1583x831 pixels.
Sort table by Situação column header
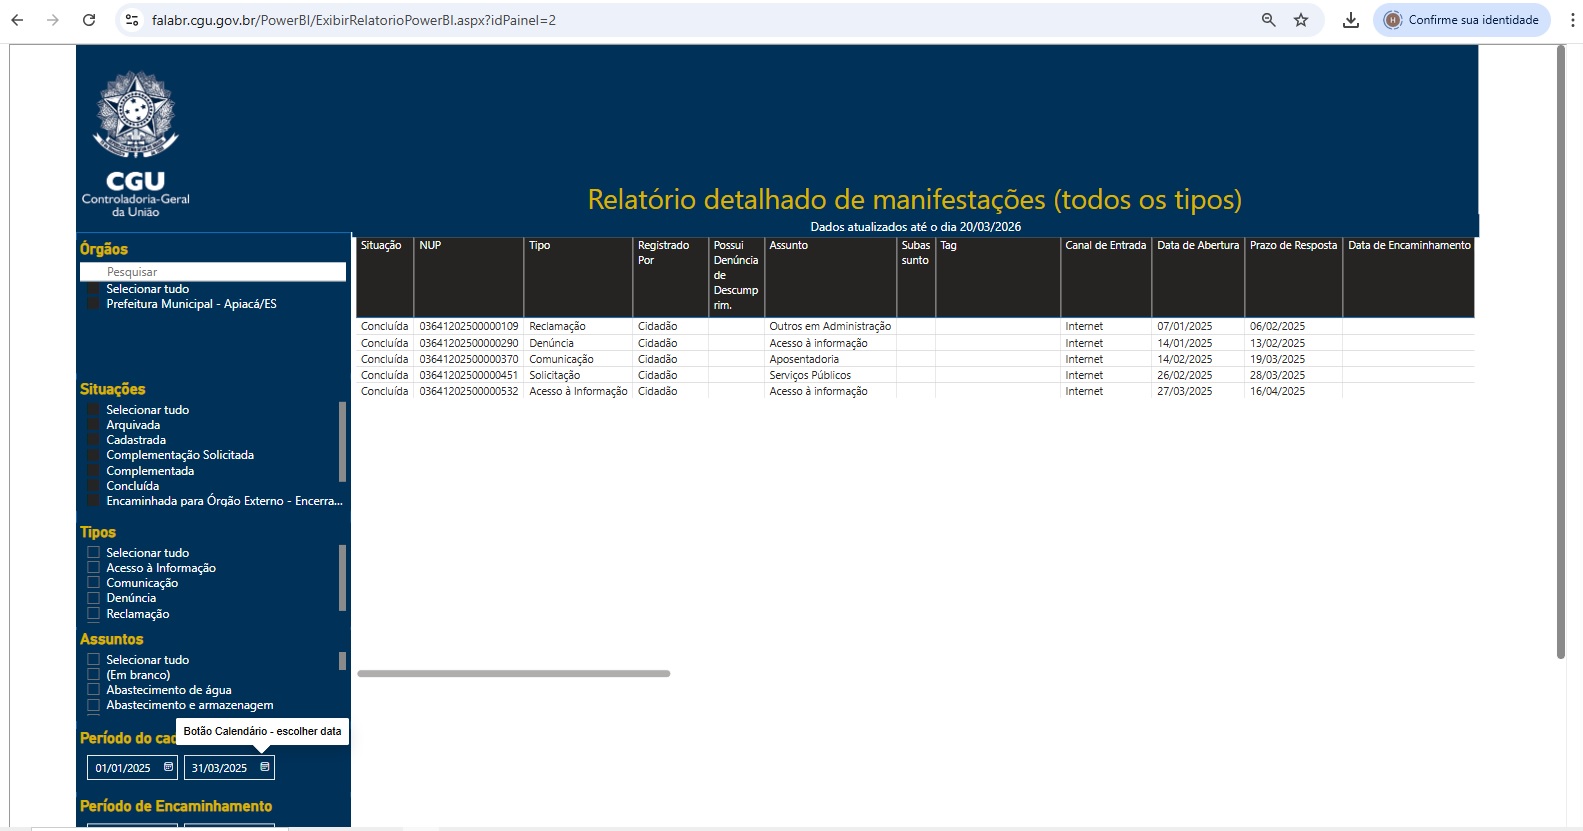pos(385,277)
